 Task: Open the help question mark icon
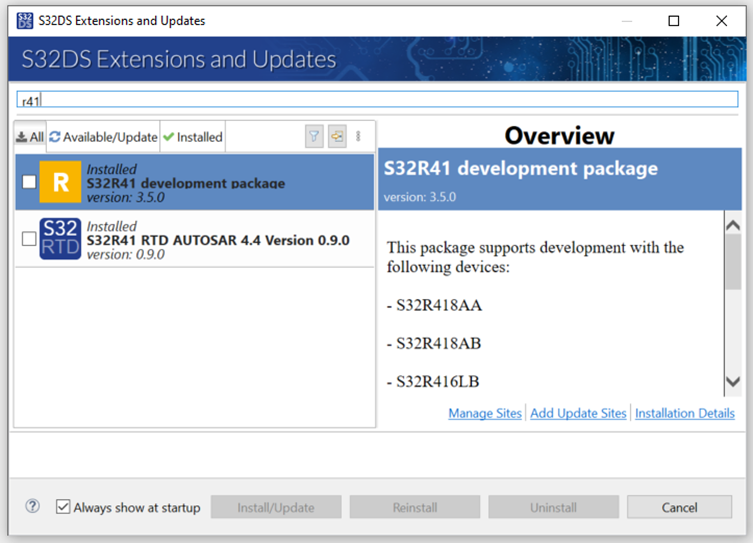[x=33, y=506]
